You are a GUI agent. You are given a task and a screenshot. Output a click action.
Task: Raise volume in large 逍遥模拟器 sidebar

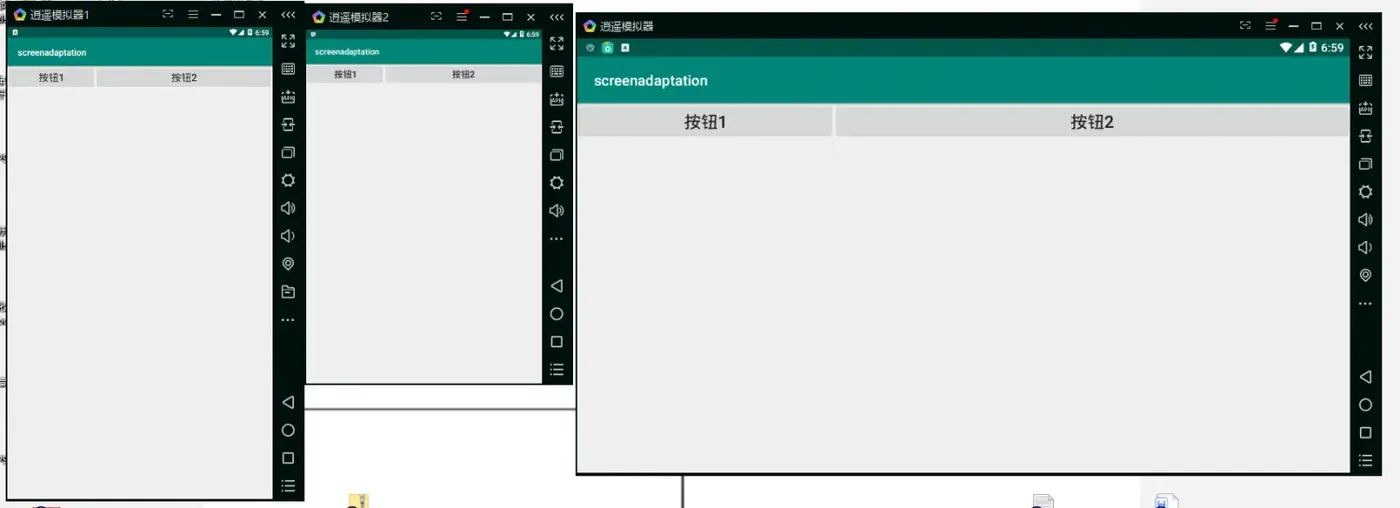[1366, 220]
